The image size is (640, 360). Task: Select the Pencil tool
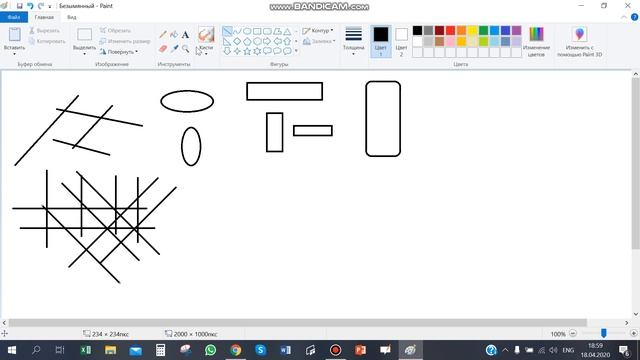(163, 35)
